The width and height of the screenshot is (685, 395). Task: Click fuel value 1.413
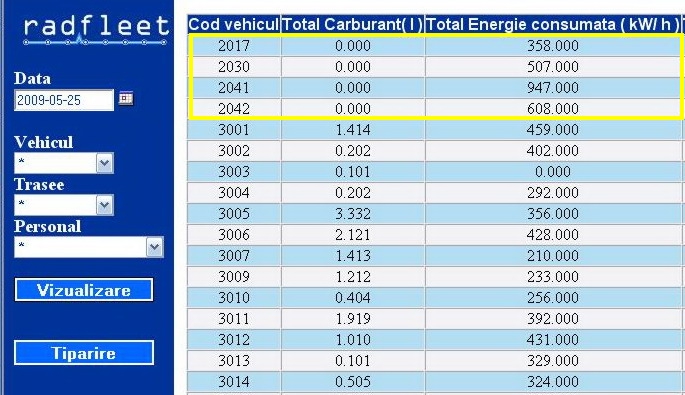(353, 255)
